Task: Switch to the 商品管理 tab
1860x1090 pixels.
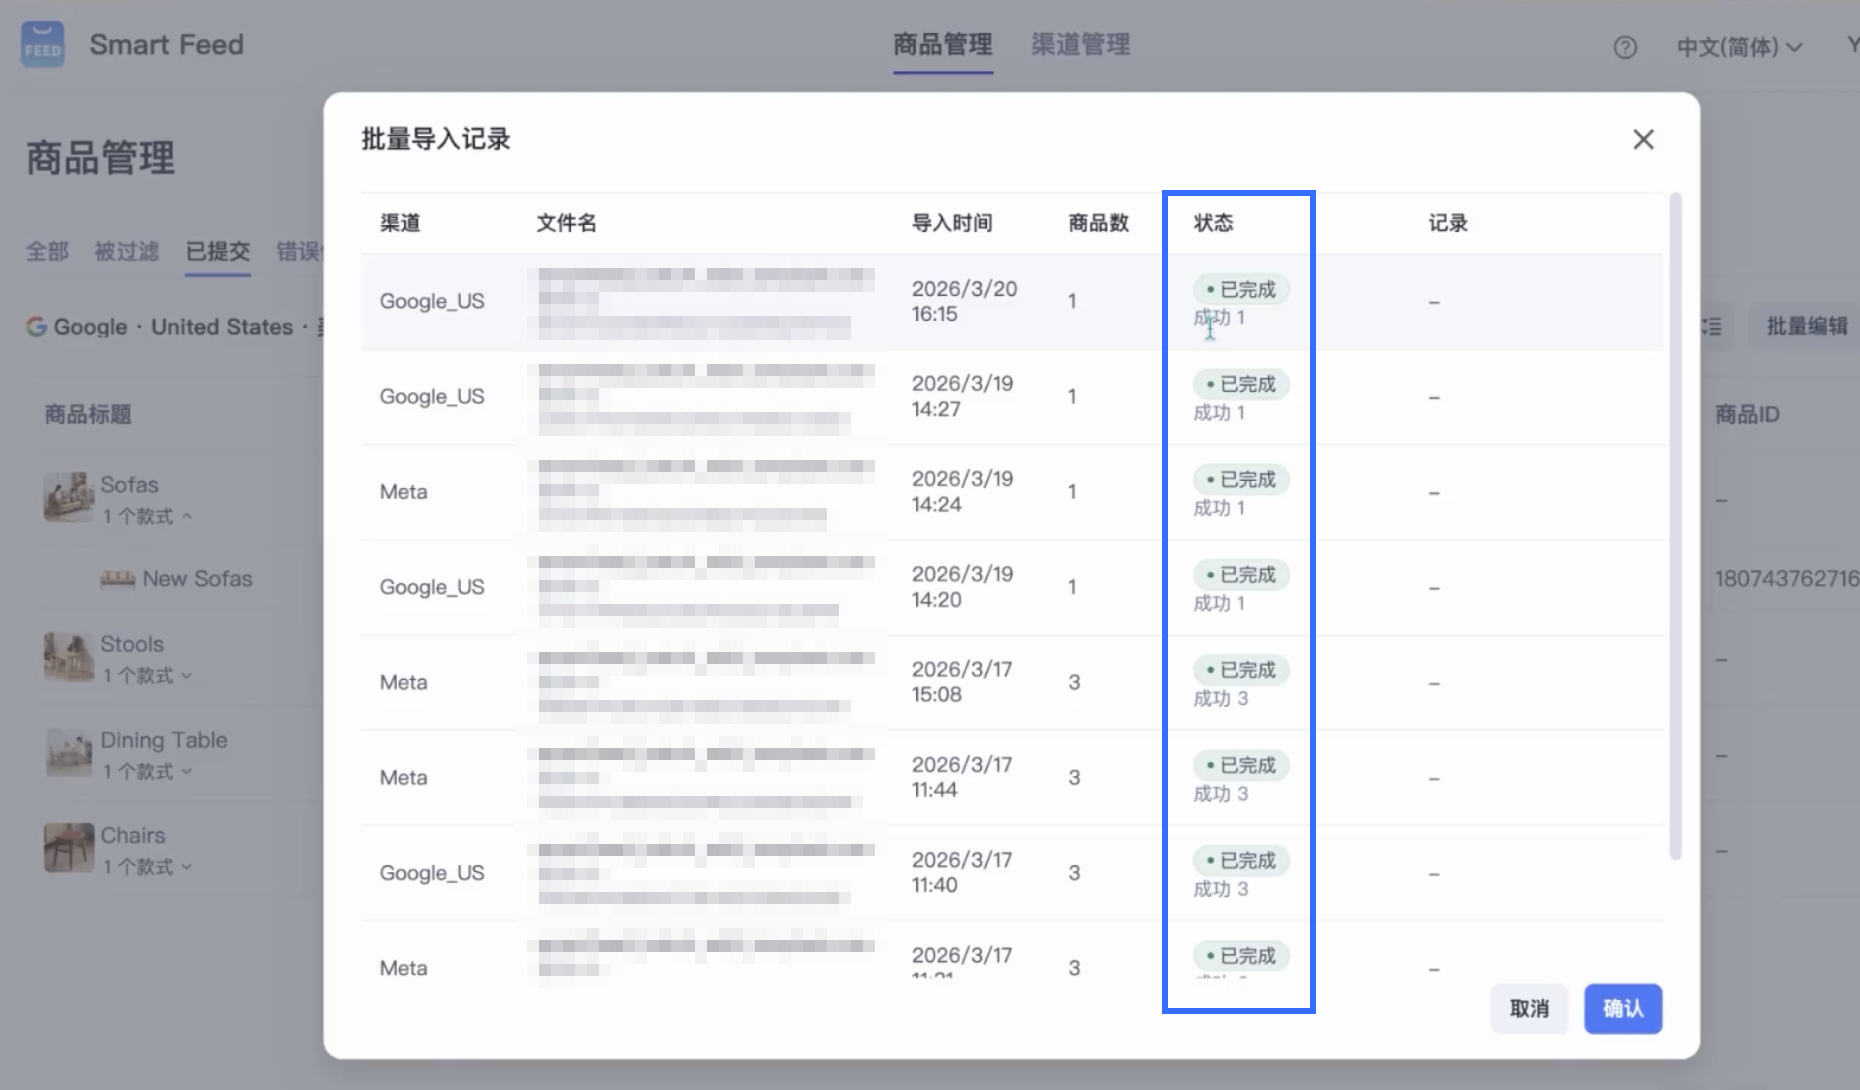Action: [942, 45]
